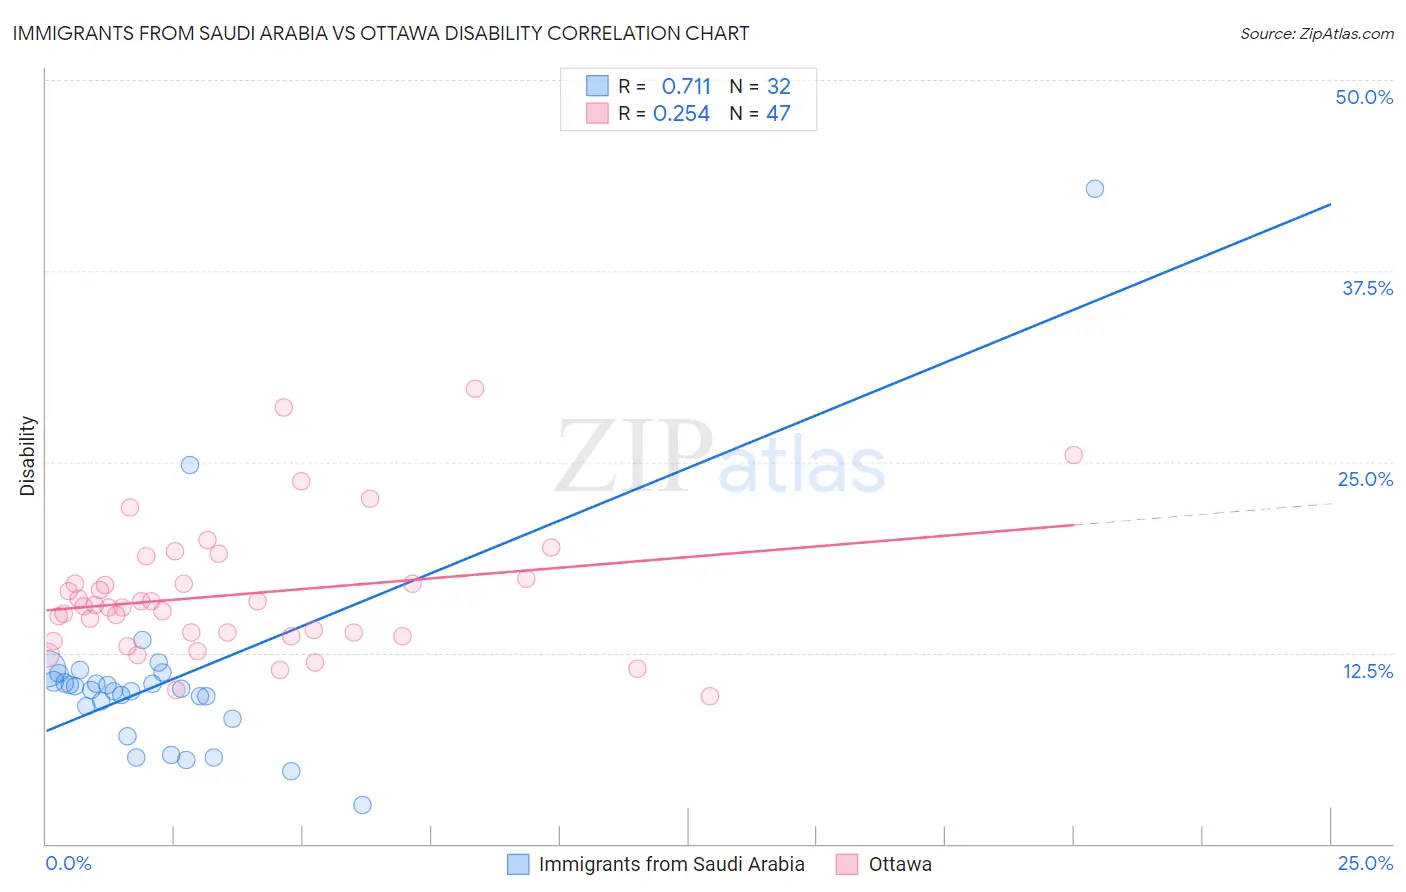Click the 25.0% x-axis end label
Viewport: 1406px width, 892px height.
click(1365, 863)
